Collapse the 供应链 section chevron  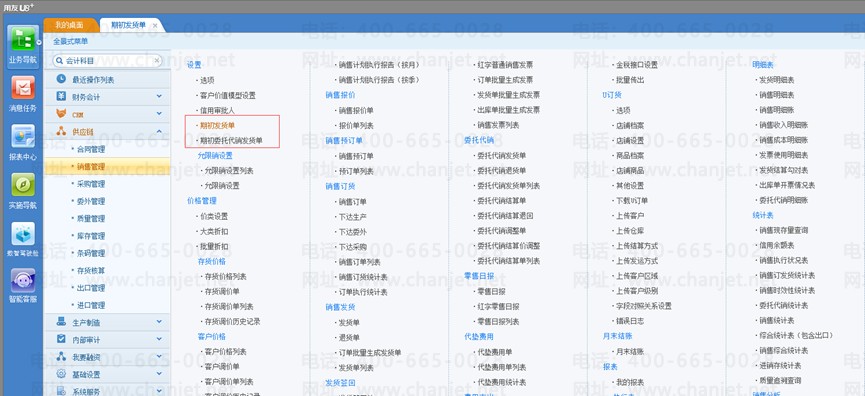(159, 131)
